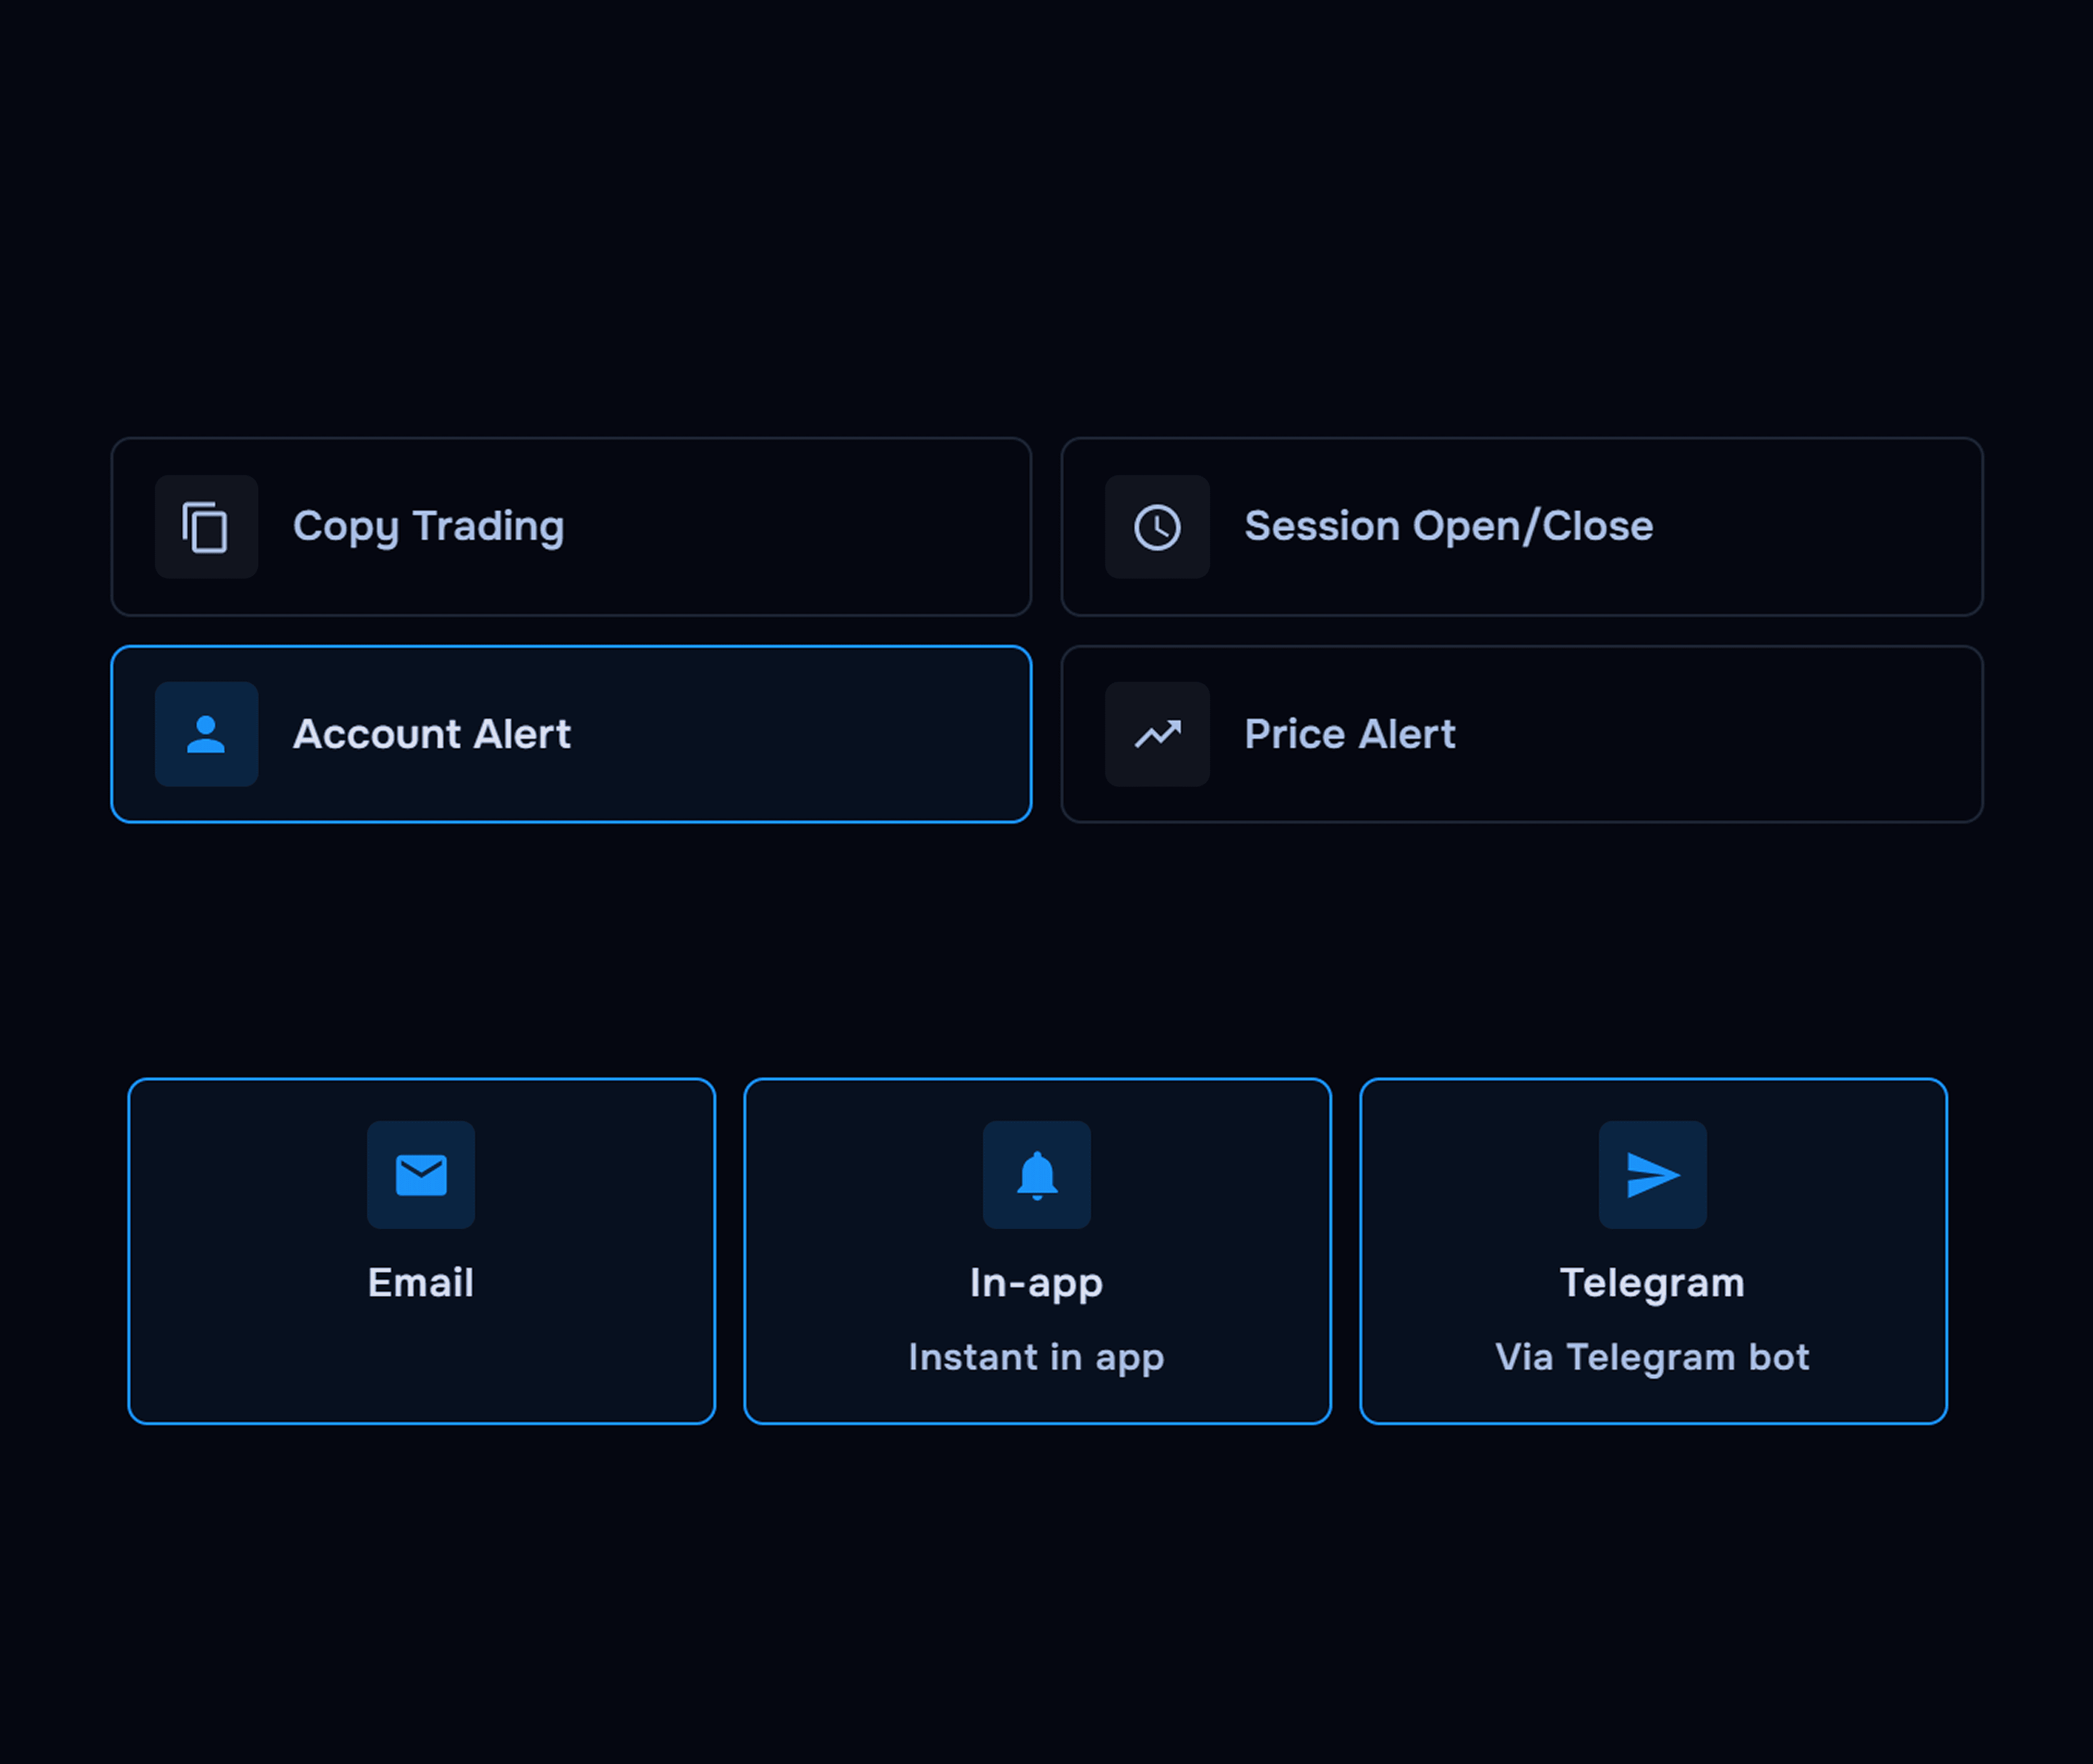2093x1764 pixels.
Task: Toggle the In-app channel title
Action: 1037,1283
